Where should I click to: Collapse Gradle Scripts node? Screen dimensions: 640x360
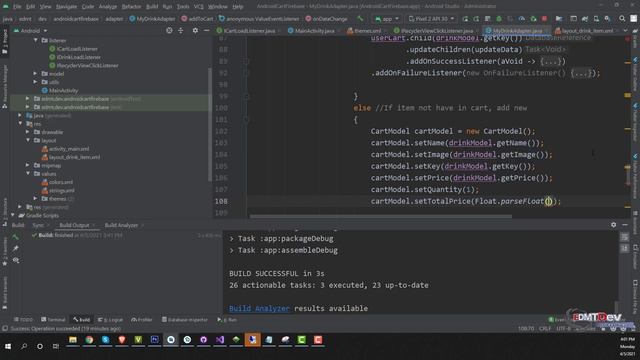(13, 215)
